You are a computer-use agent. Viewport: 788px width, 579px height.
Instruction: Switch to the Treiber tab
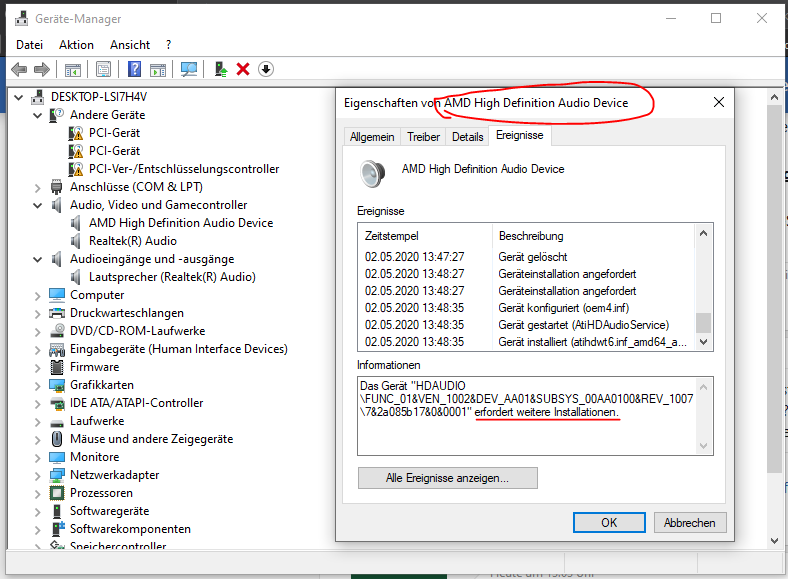(x=423, y=137)
